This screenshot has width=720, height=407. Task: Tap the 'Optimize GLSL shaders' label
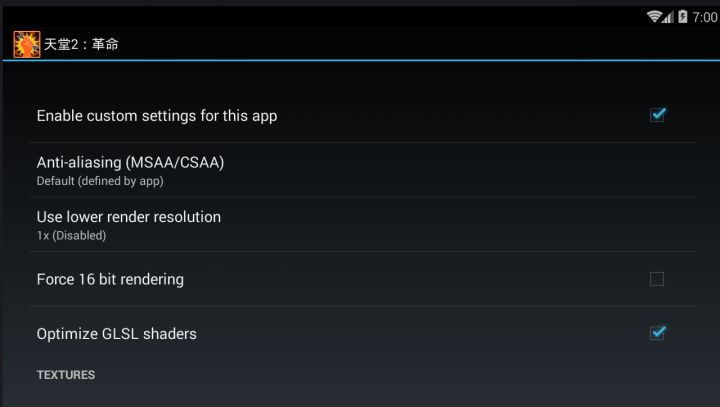tap(117, 334)
